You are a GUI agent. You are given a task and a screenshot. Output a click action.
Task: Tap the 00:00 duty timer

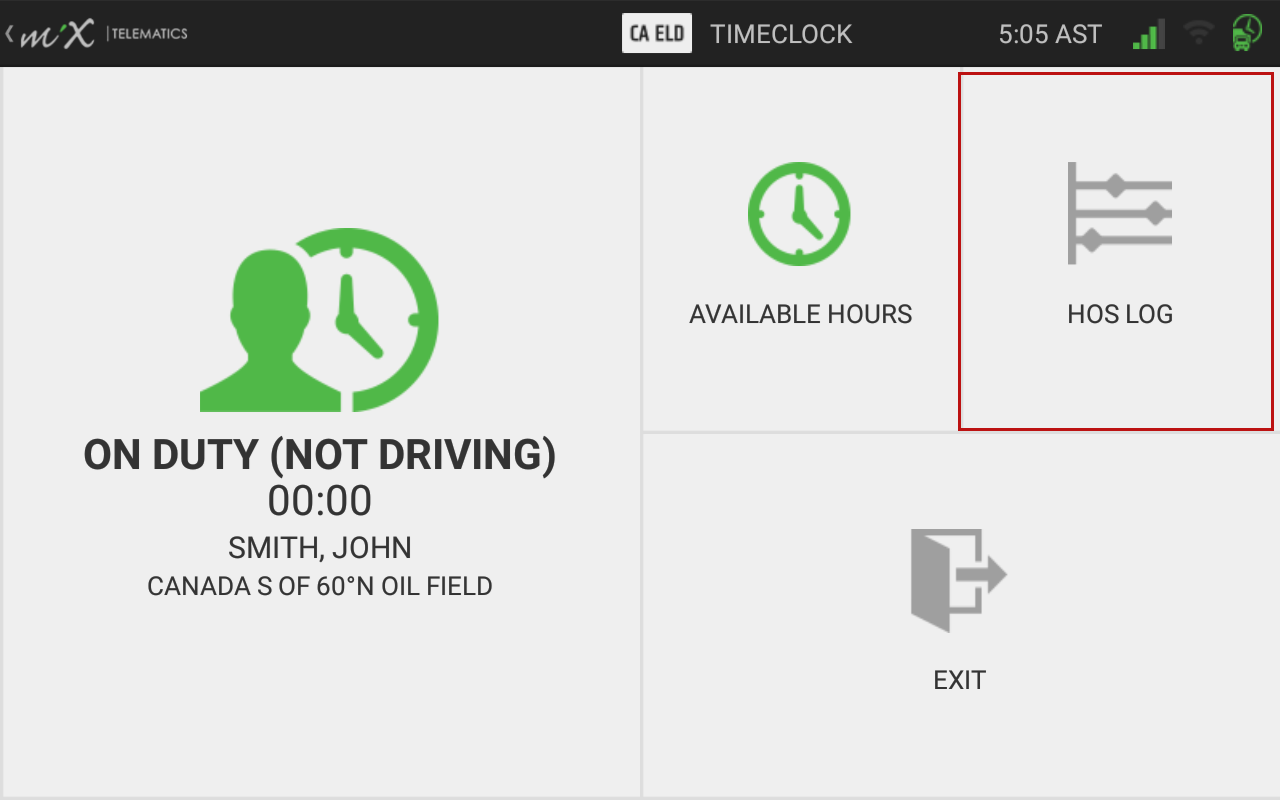320,501
